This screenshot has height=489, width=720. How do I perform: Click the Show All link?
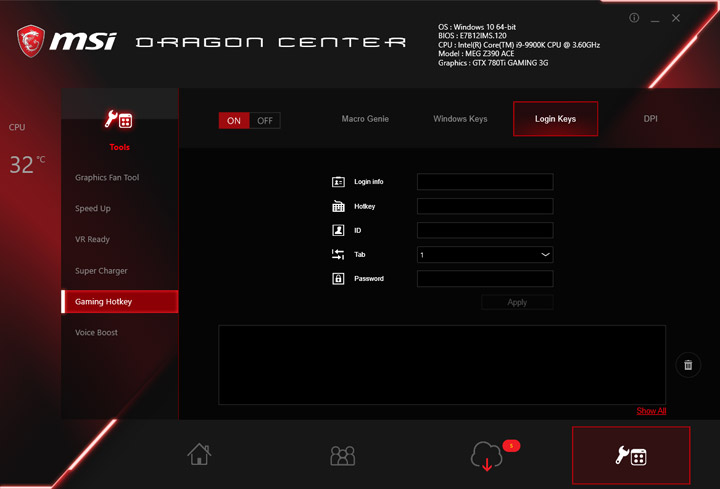(651, 411)
